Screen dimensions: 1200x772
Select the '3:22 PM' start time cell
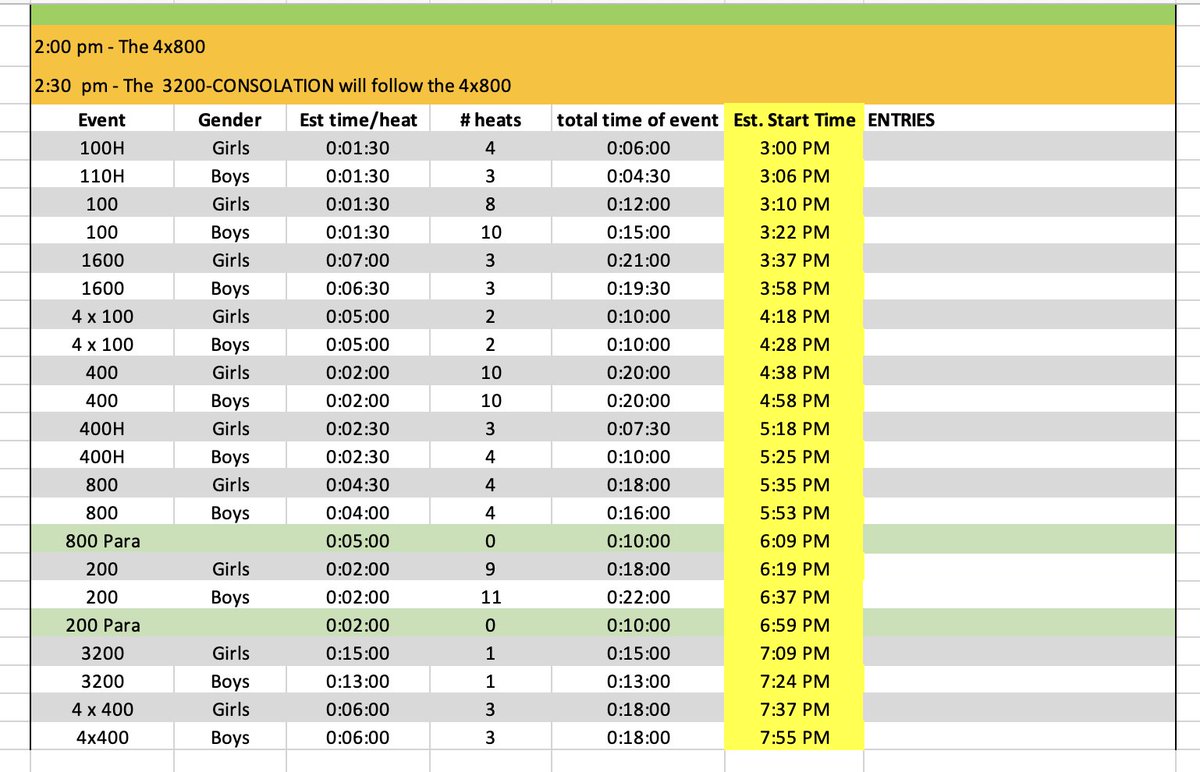[794, 232]
